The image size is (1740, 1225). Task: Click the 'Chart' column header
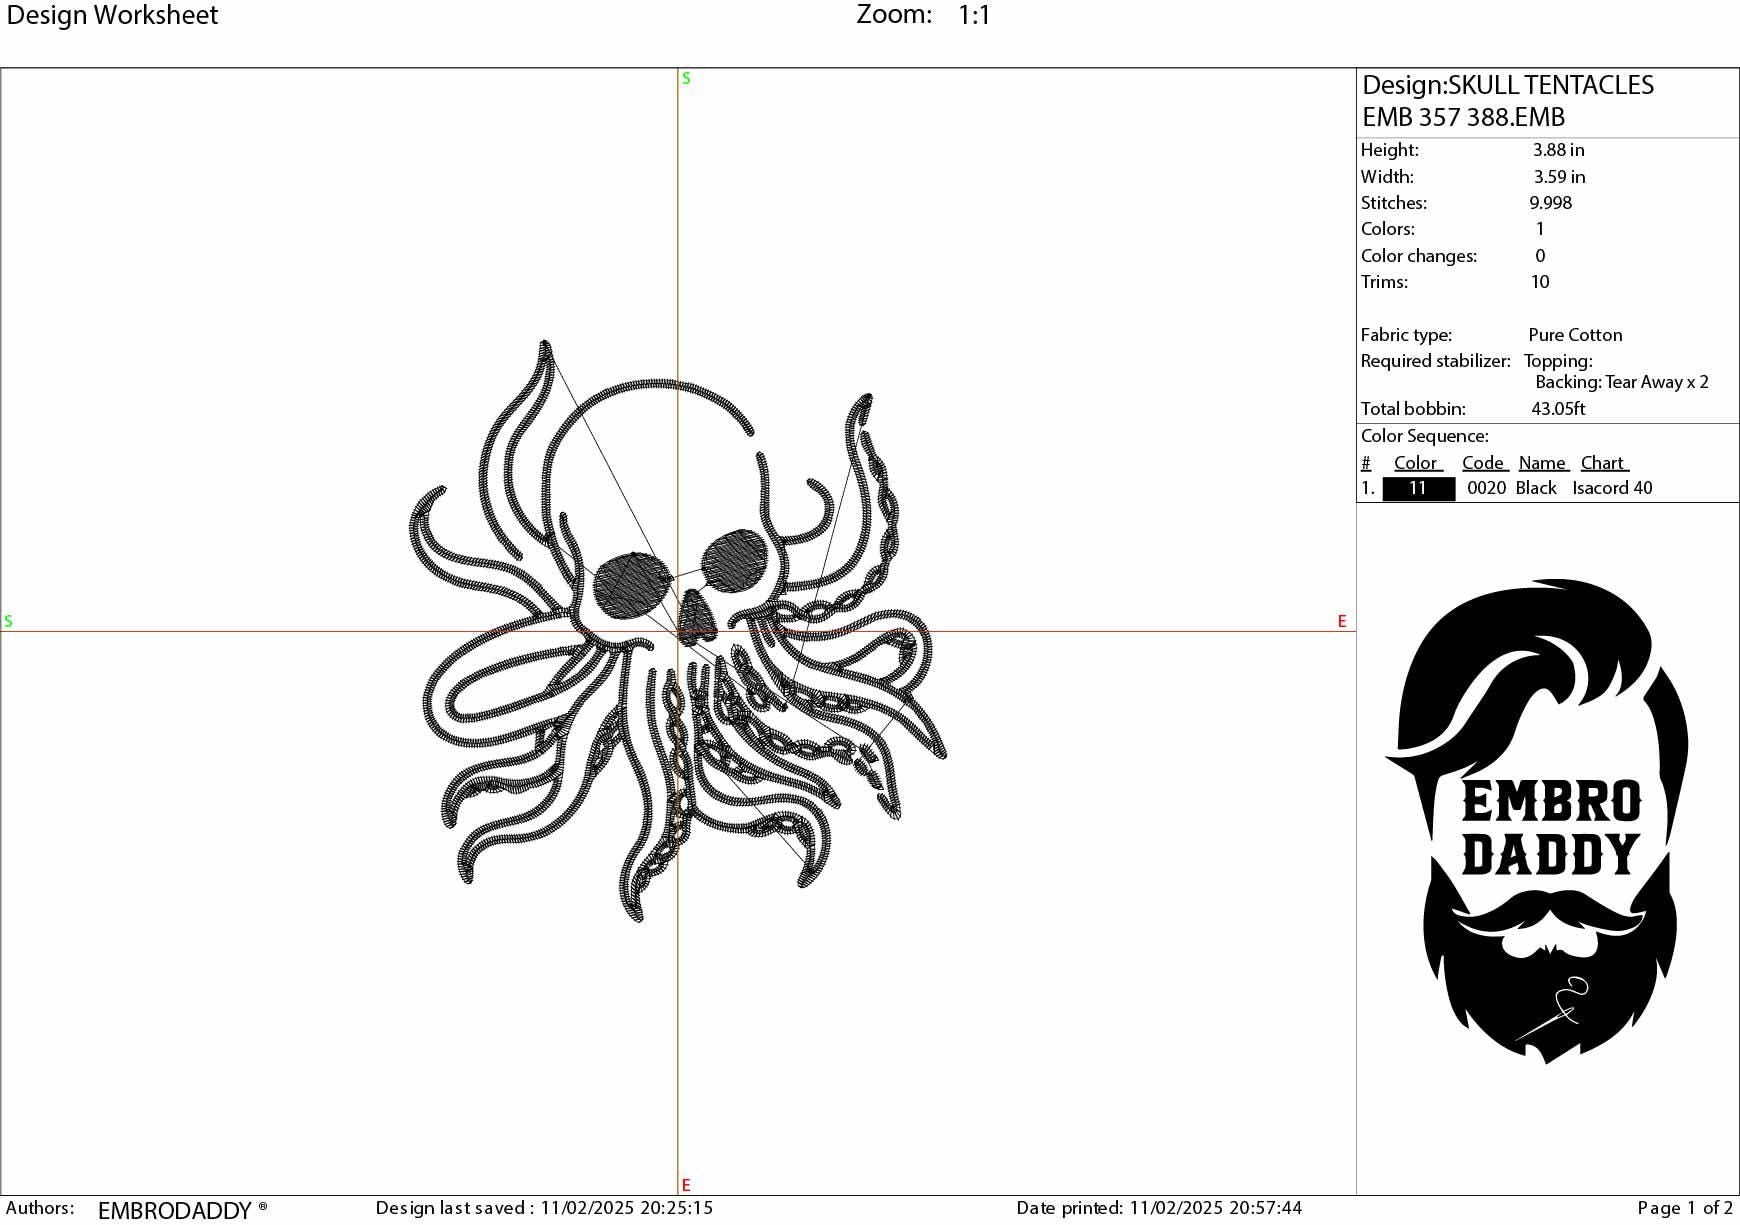click(x=1605, y=463)
